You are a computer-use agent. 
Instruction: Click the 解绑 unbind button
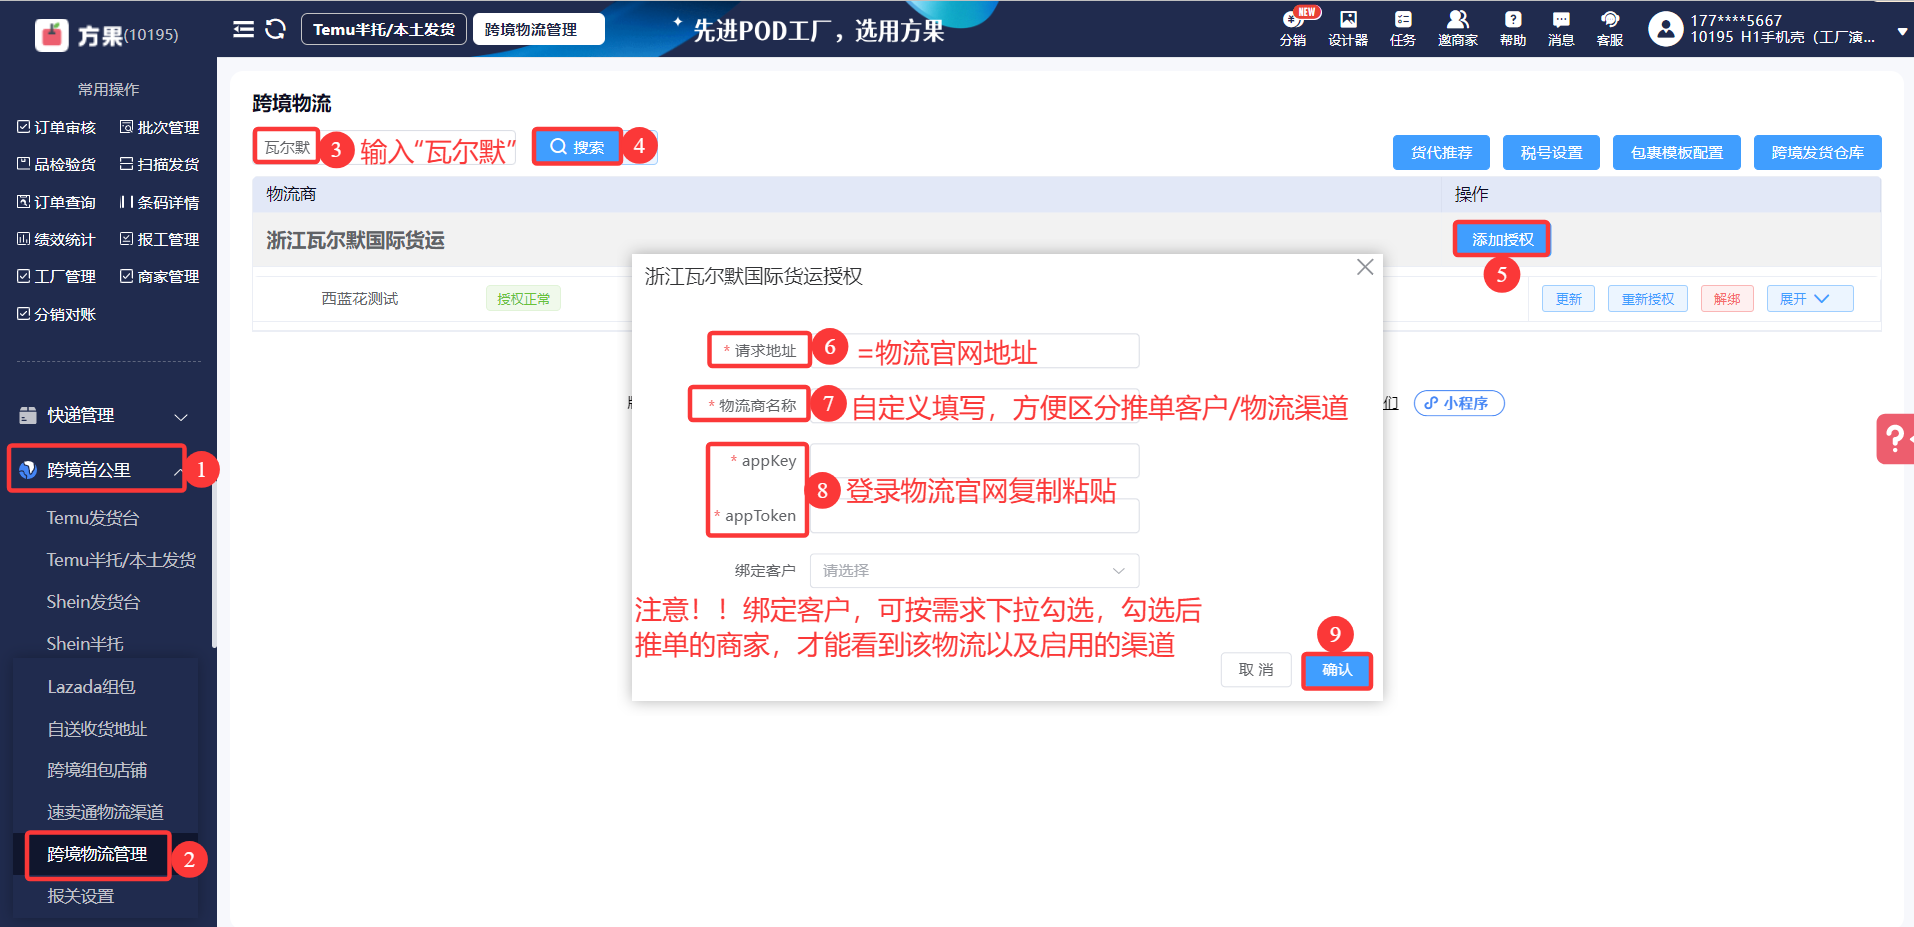(x=1727, y=299)
